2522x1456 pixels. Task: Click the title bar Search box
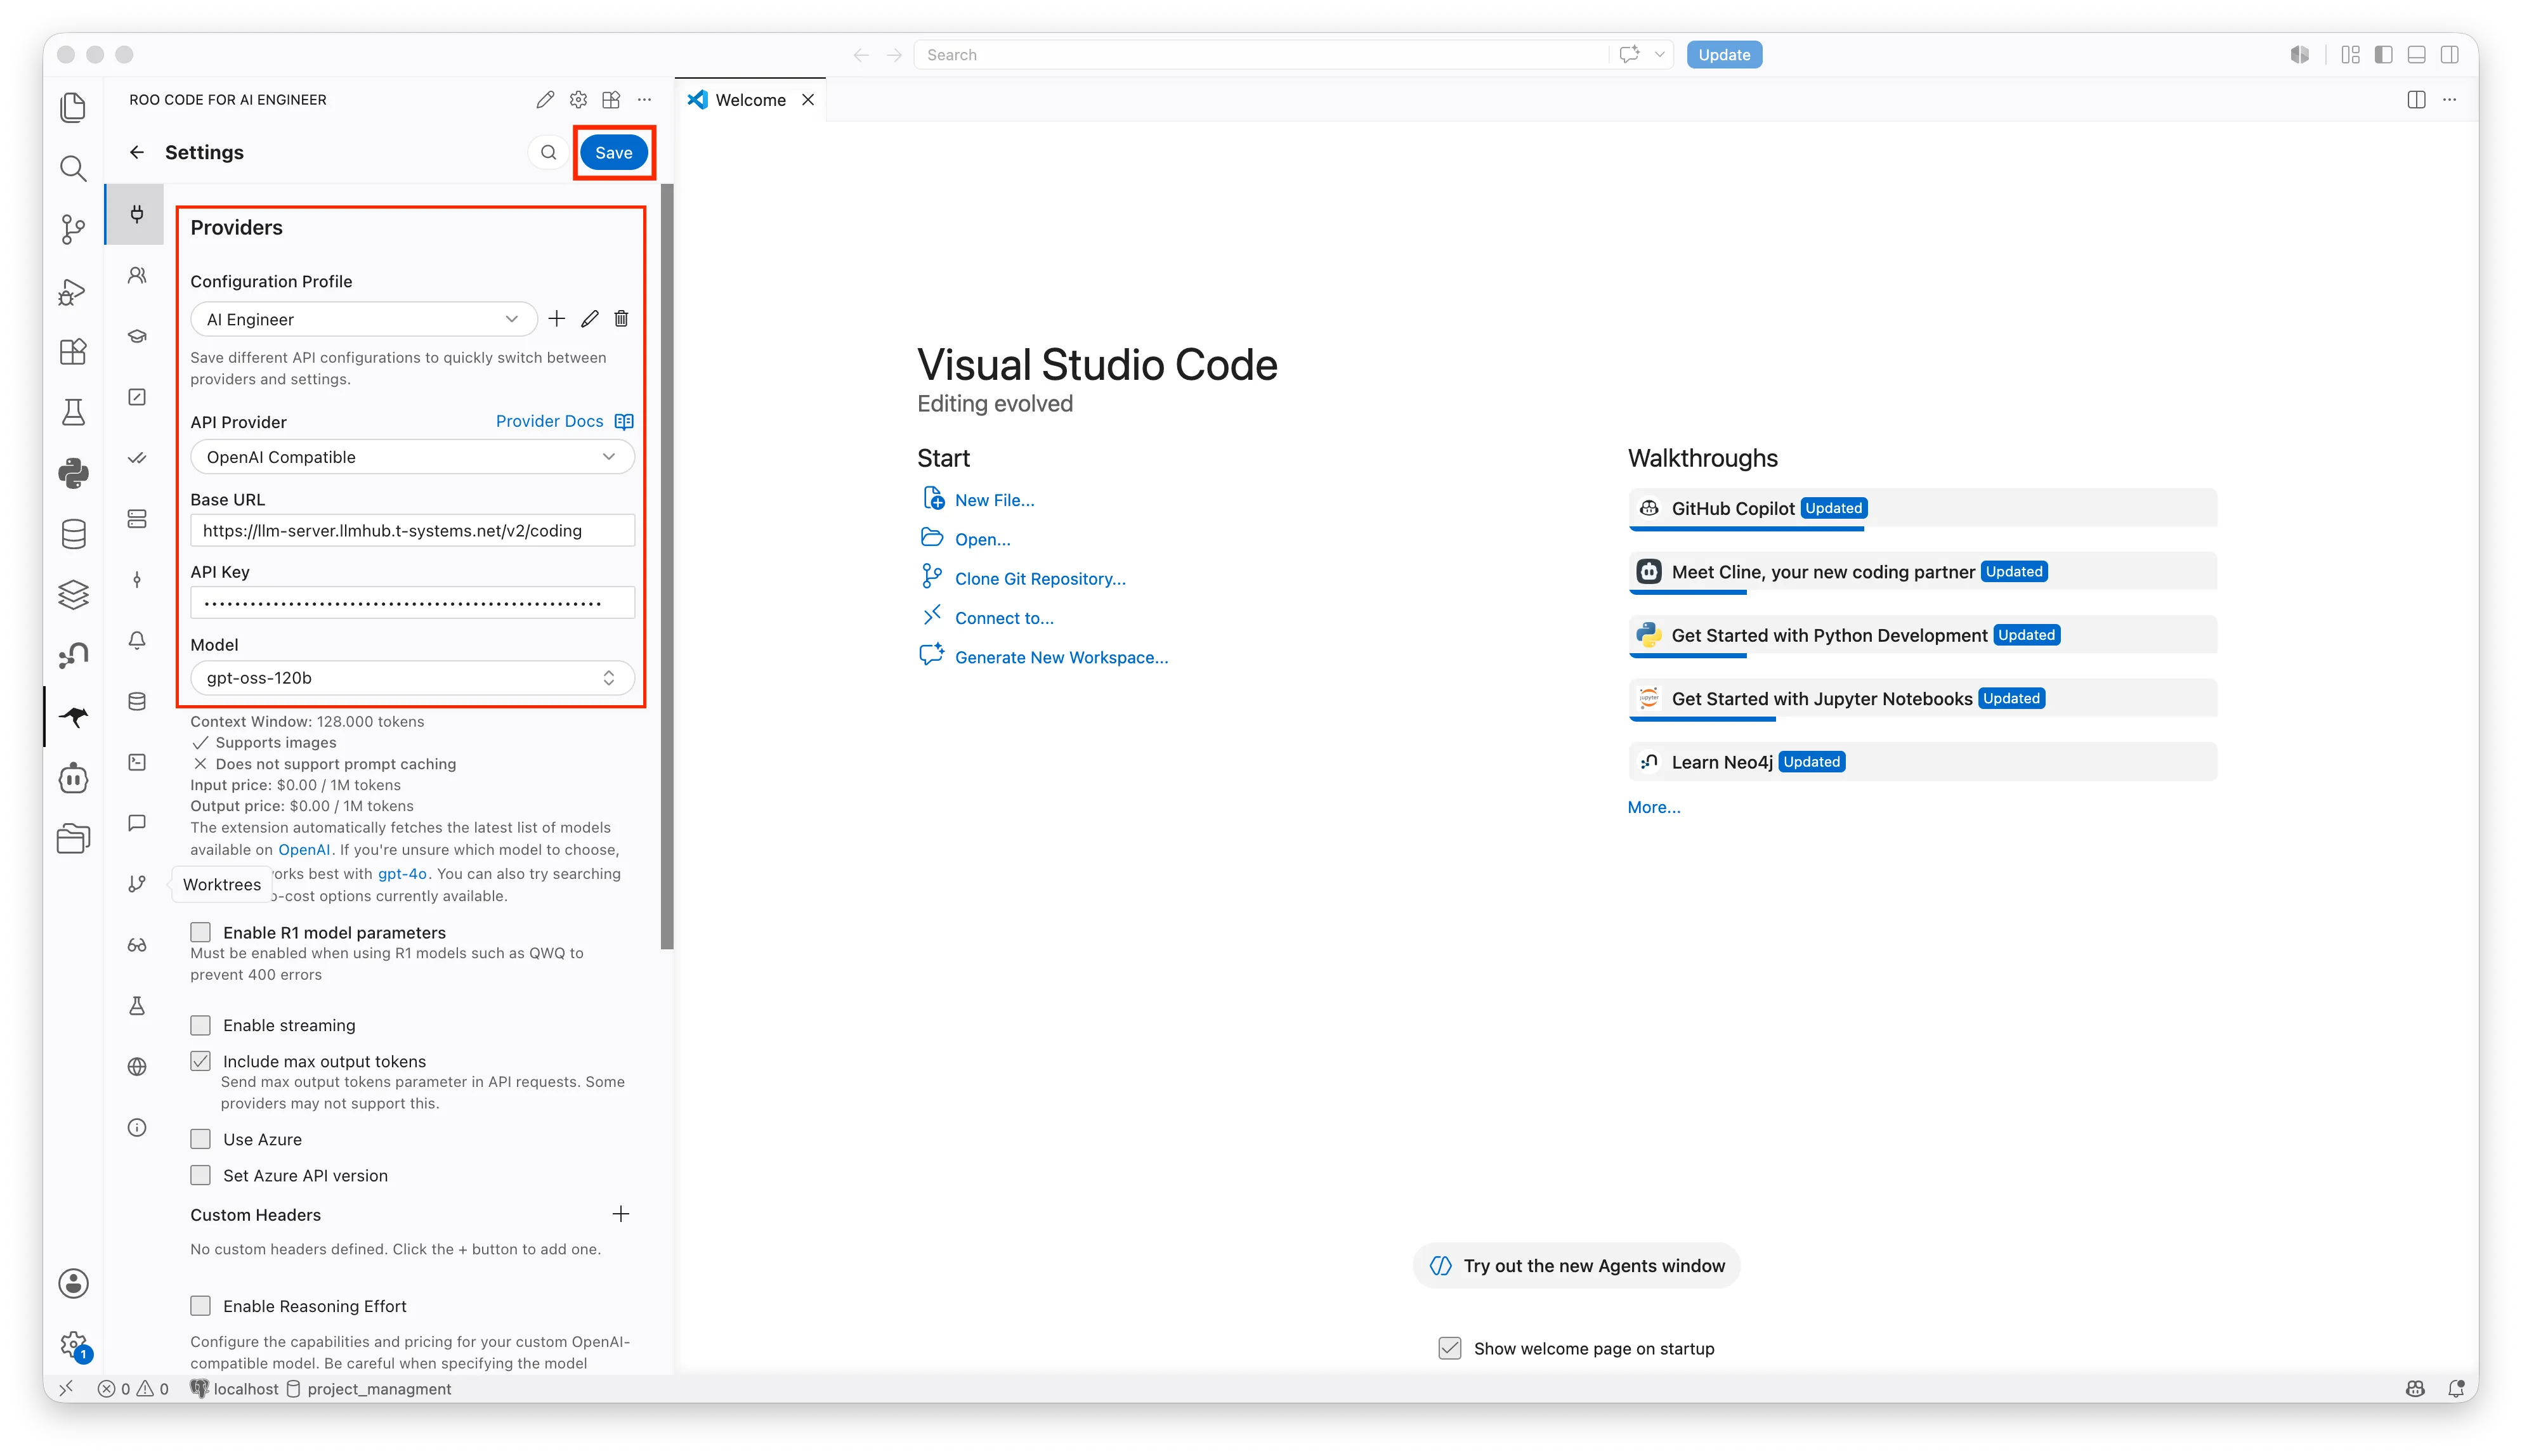1260,55
